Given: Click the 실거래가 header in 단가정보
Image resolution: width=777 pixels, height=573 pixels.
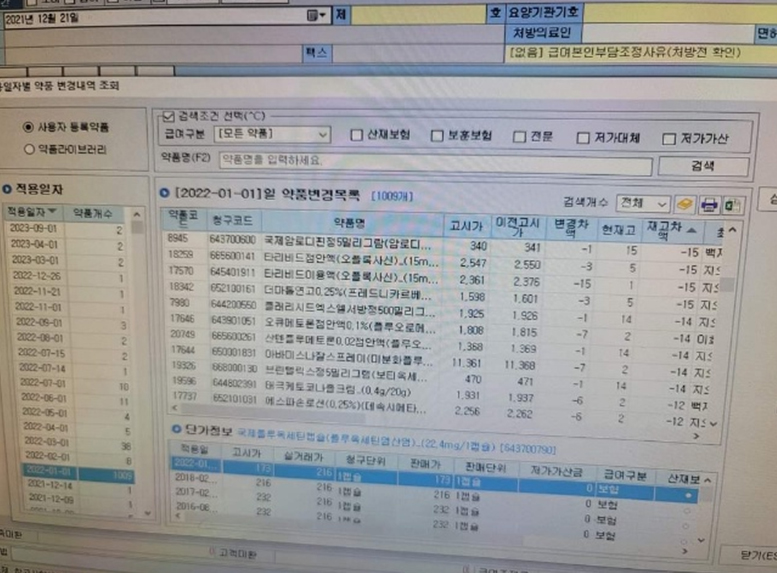Looking at the screenshot, I should click(303, 457).
